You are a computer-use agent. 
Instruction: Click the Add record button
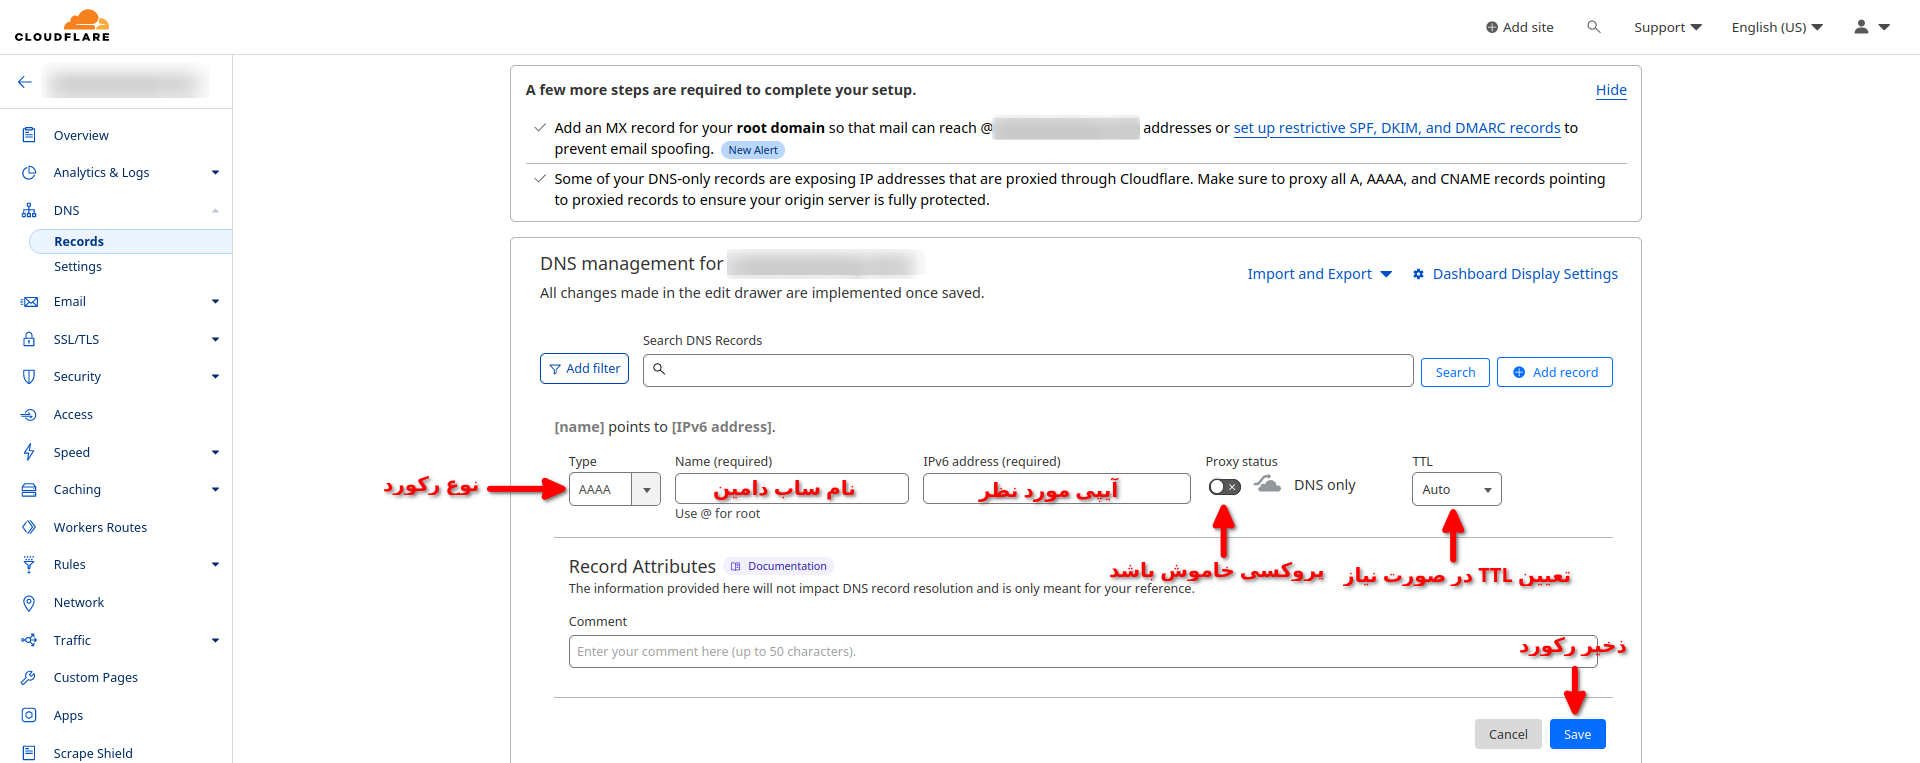[x=1555, y=373]
